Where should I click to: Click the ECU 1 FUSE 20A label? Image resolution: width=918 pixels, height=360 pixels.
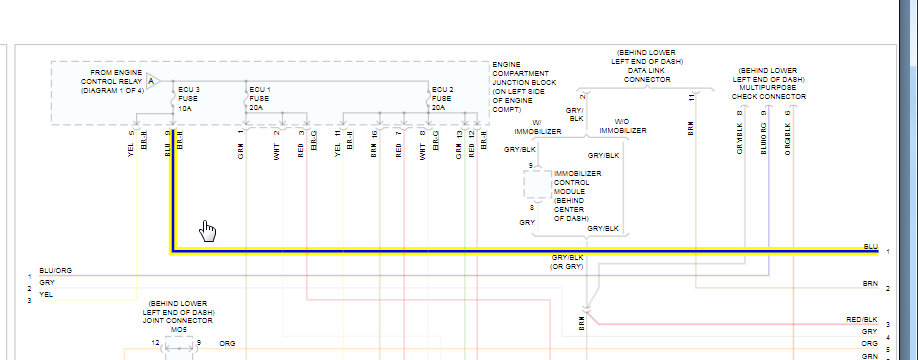pos(260,99)
